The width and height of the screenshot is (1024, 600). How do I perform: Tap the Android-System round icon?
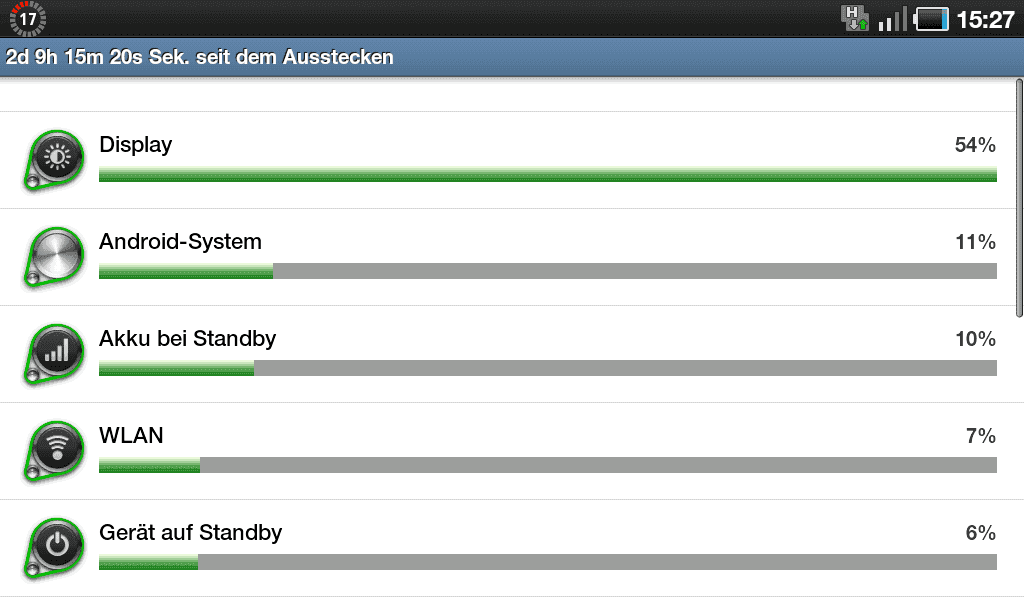55,257
